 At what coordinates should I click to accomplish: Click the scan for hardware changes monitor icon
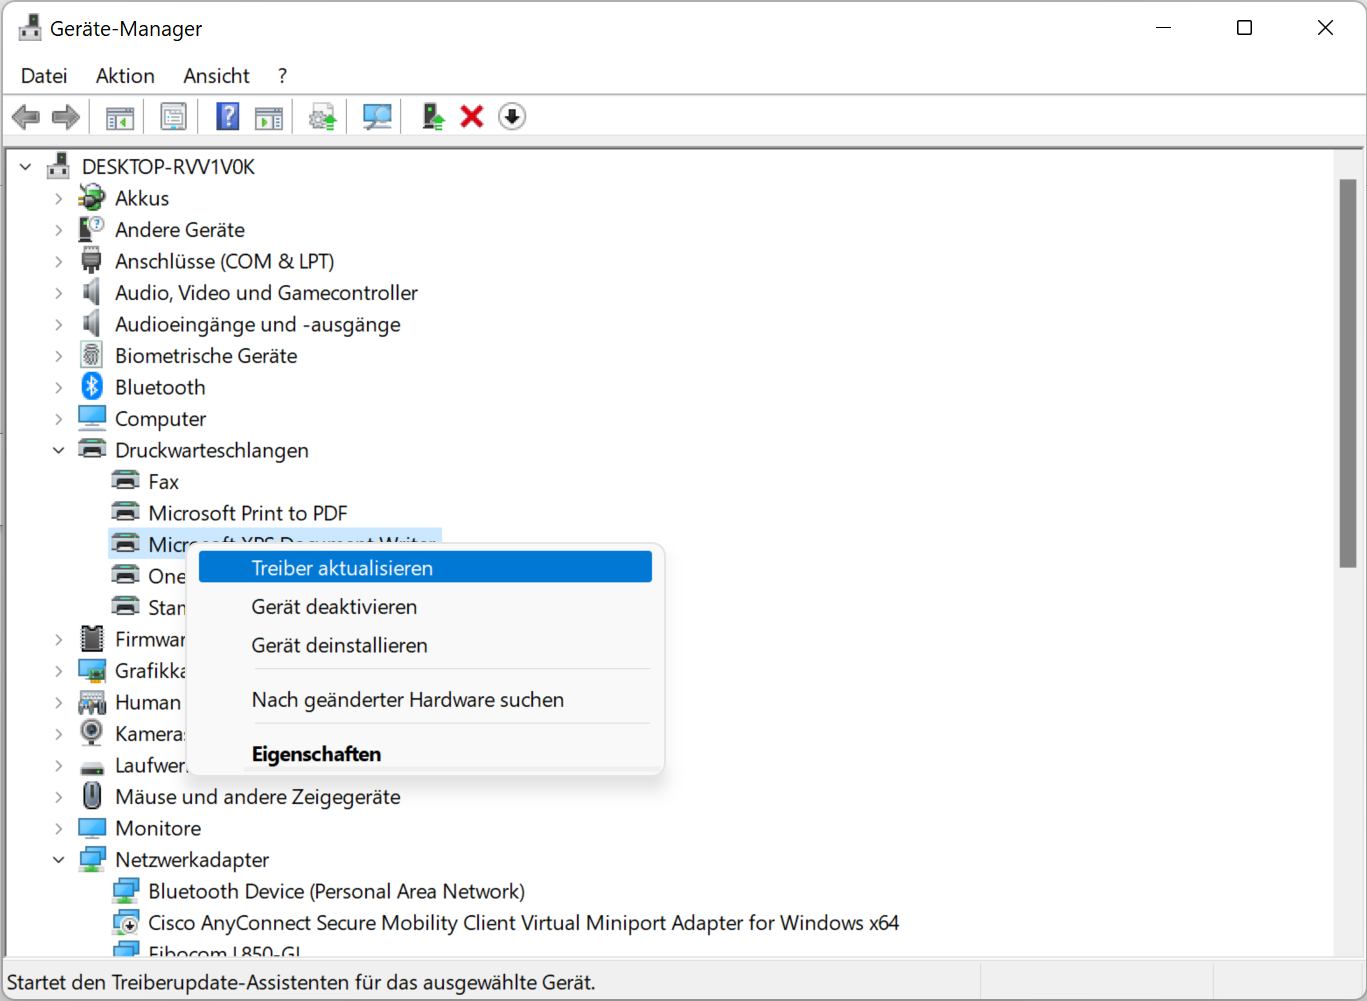377,117
